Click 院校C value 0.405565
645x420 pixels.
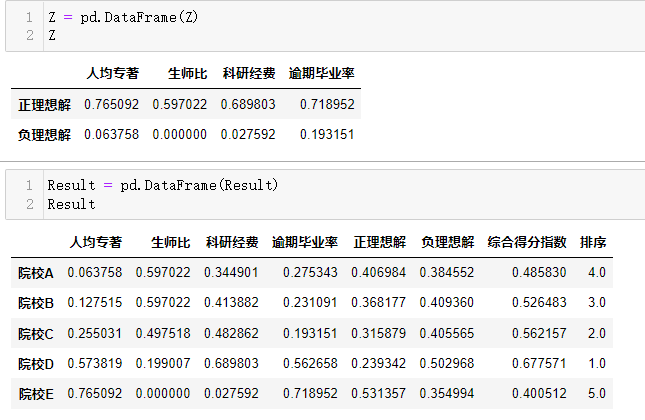coord(447,333)
